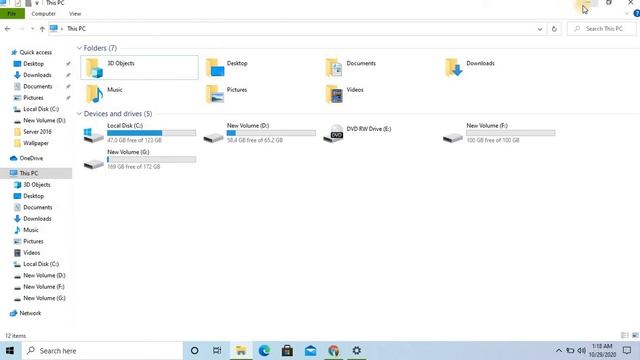Open the Downloads folder in Folders section

[x=454, y=68]
